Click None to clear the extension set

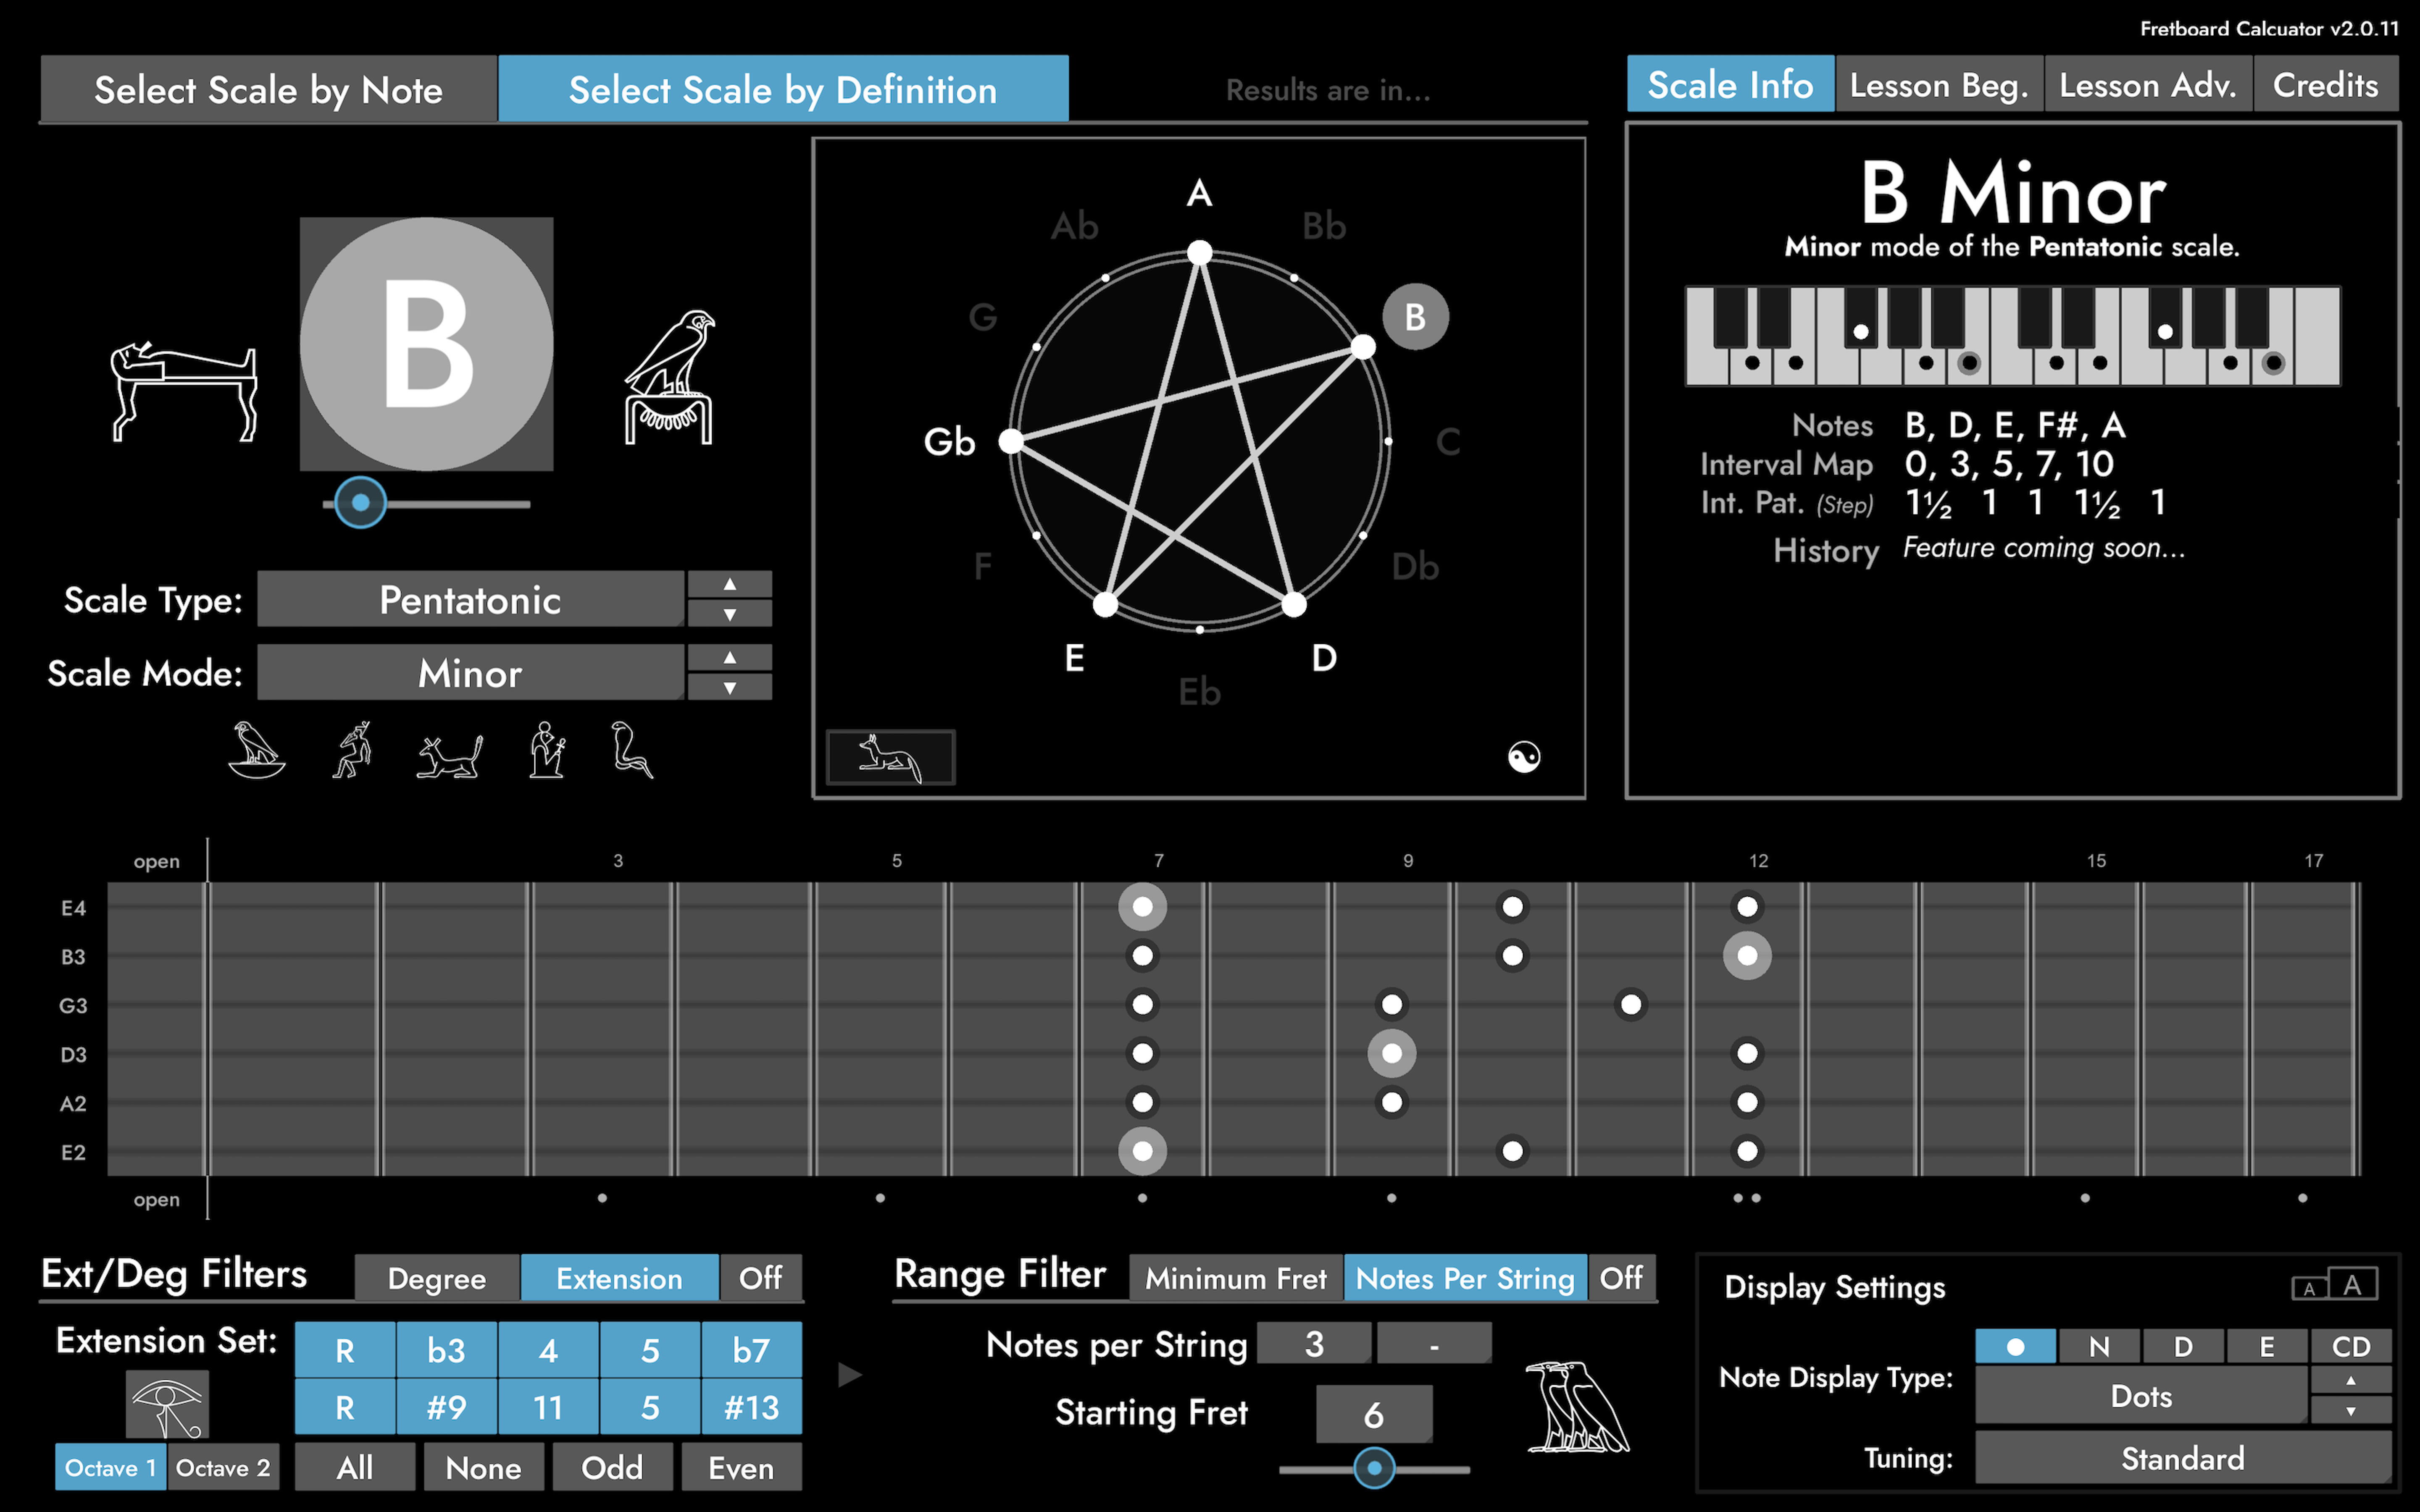(484, 1467)
